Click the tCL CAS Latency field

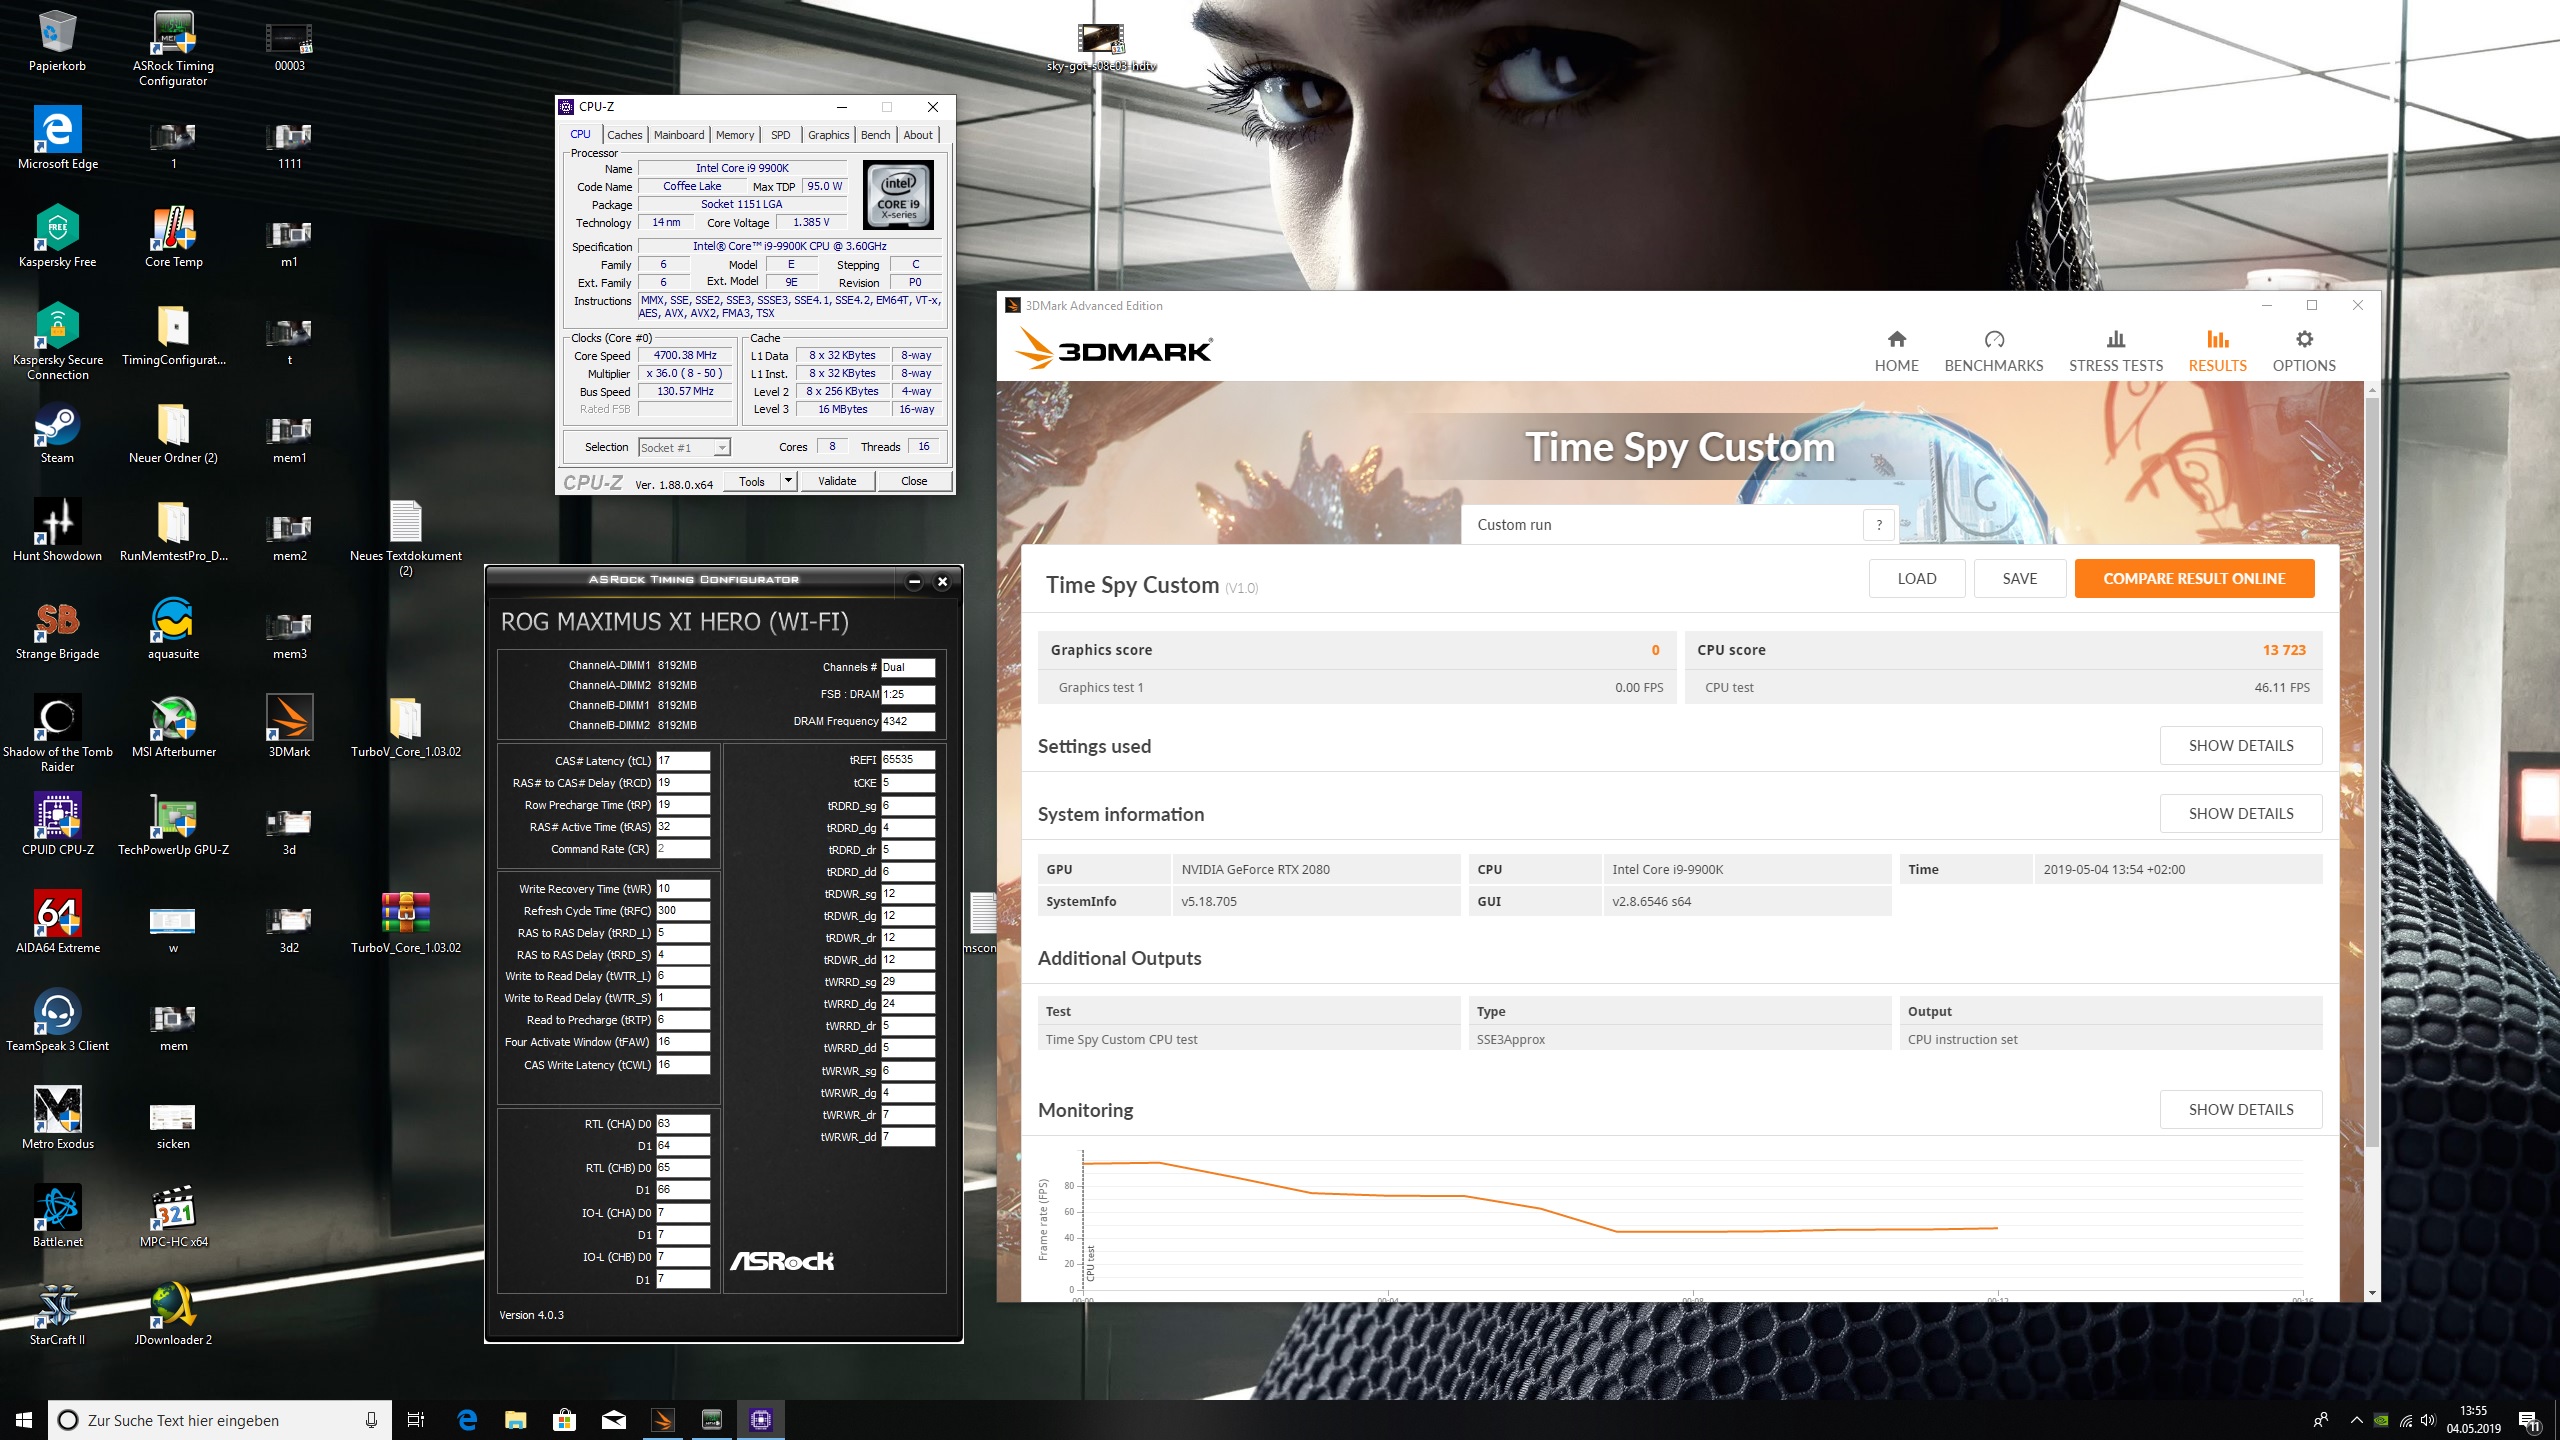(x=683, y=761)
